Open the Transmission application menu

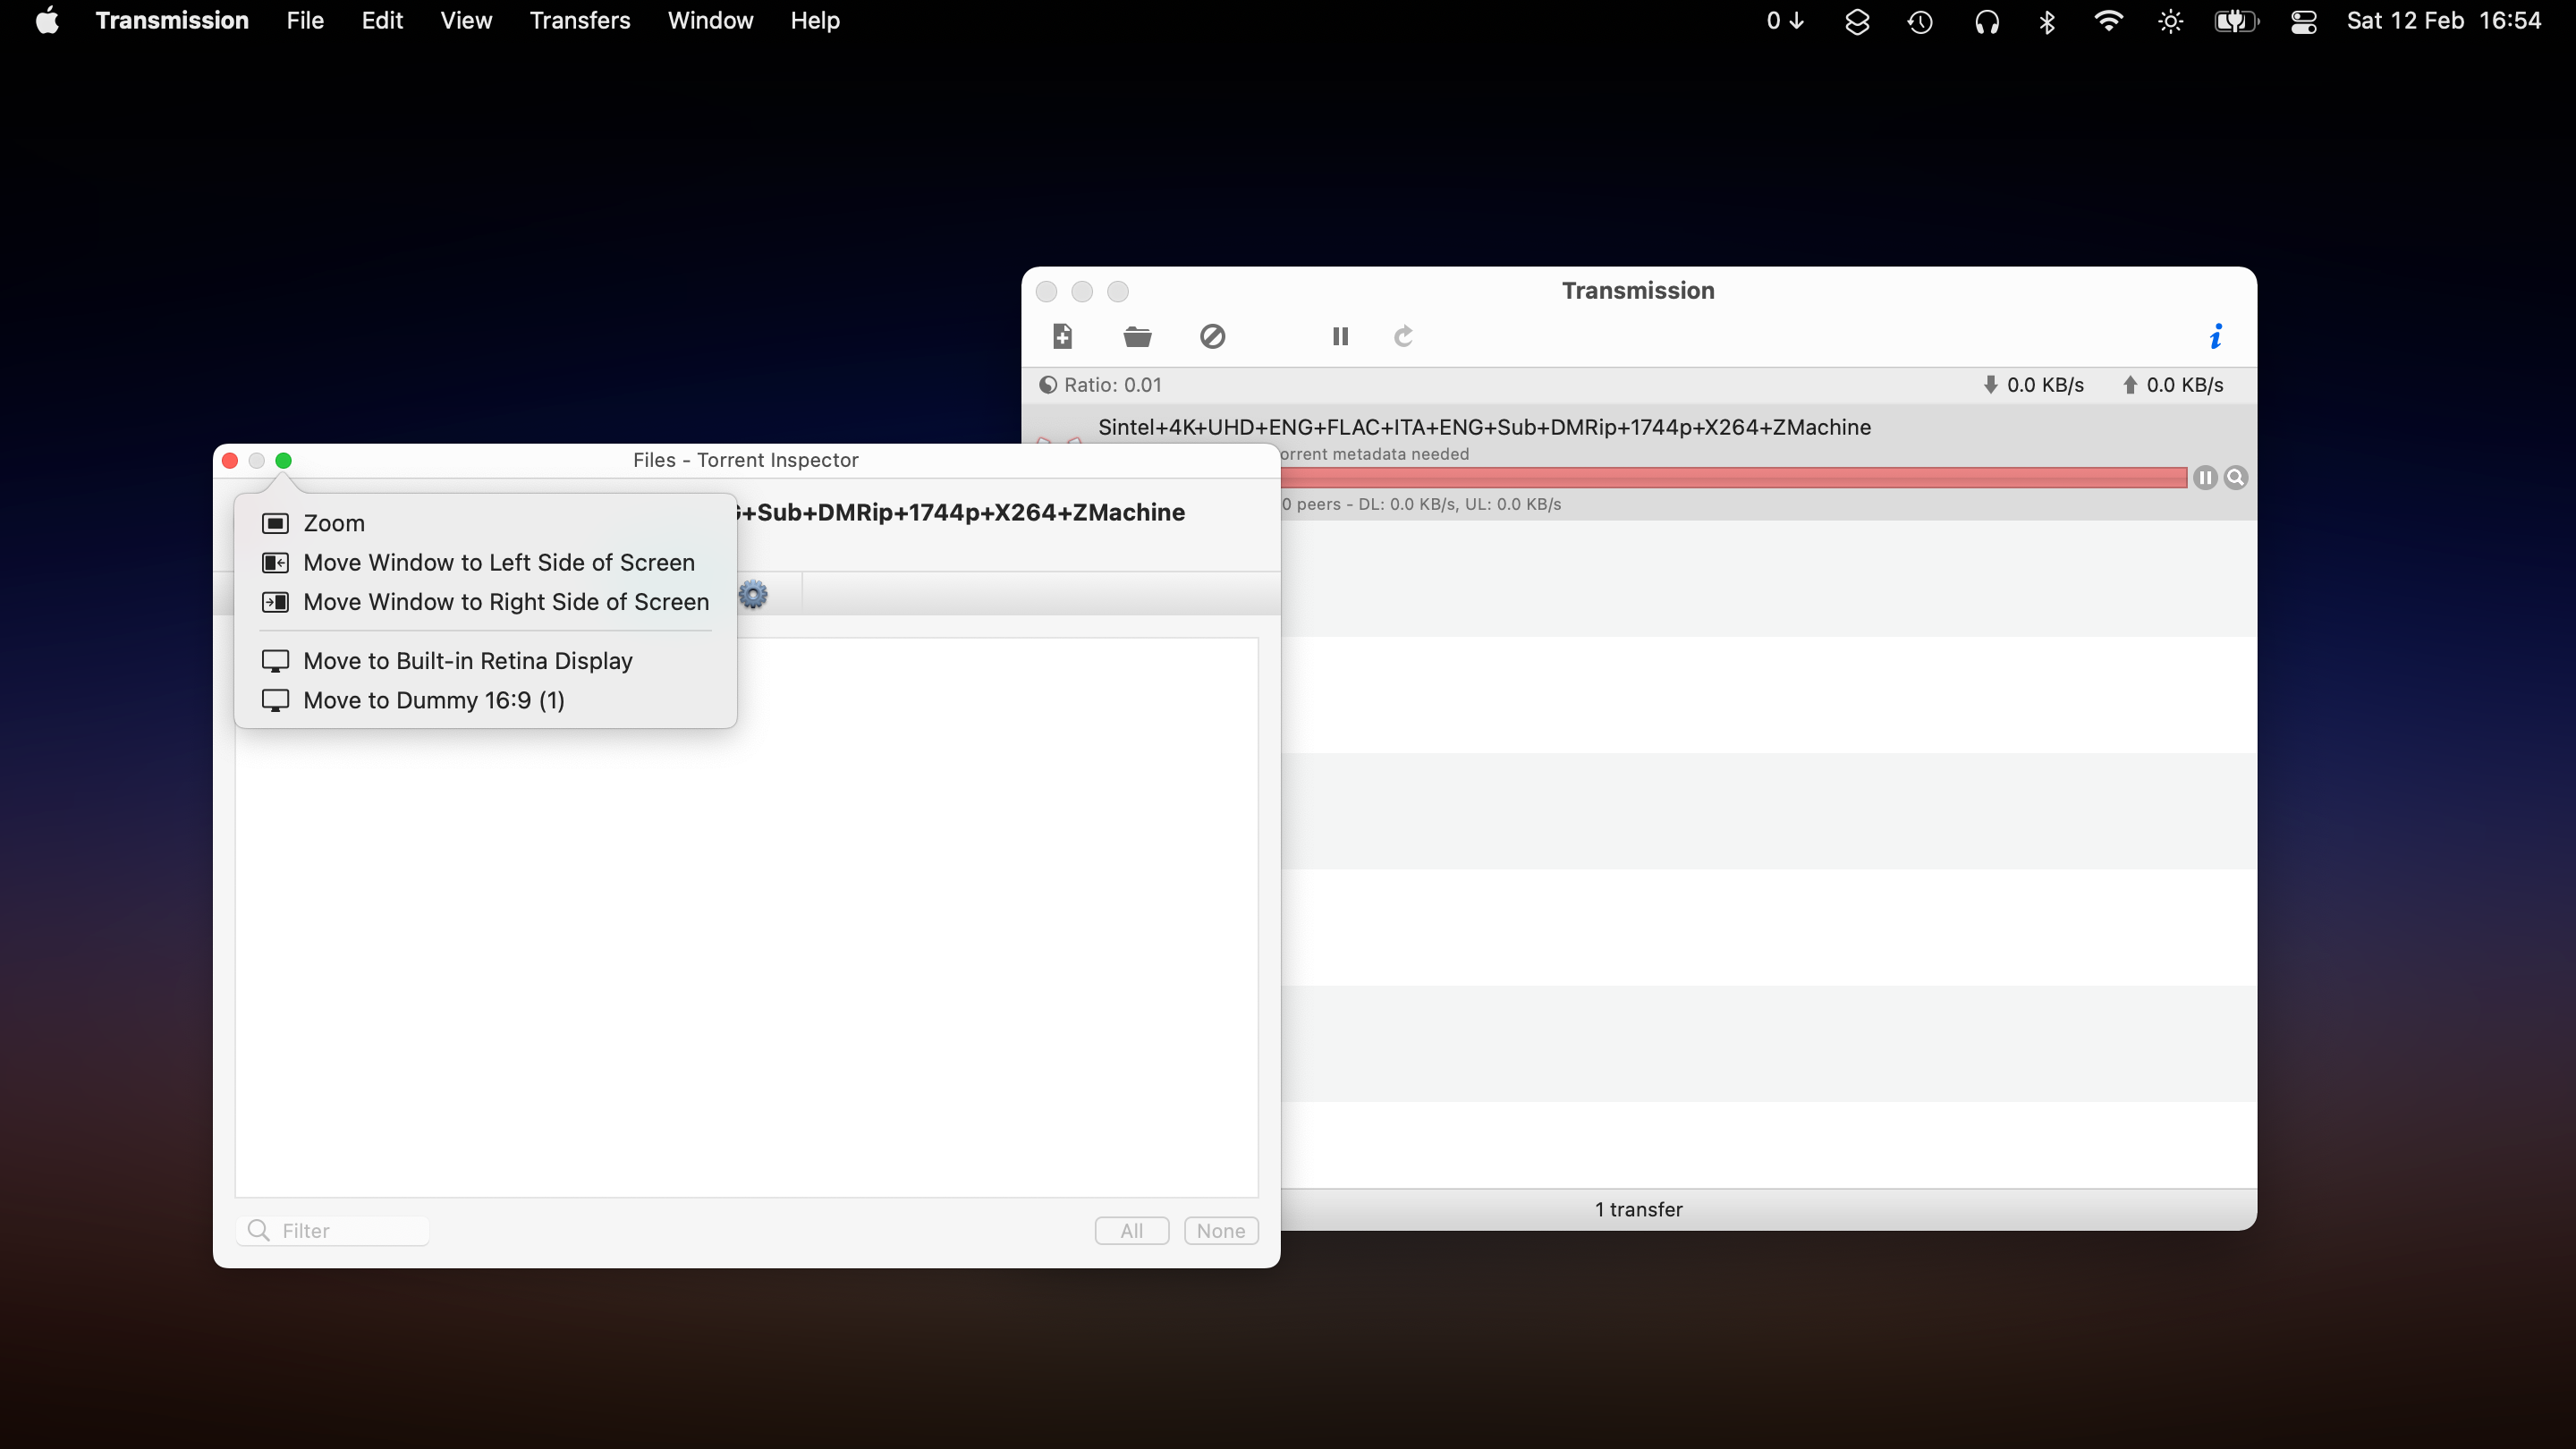[172, 20]
